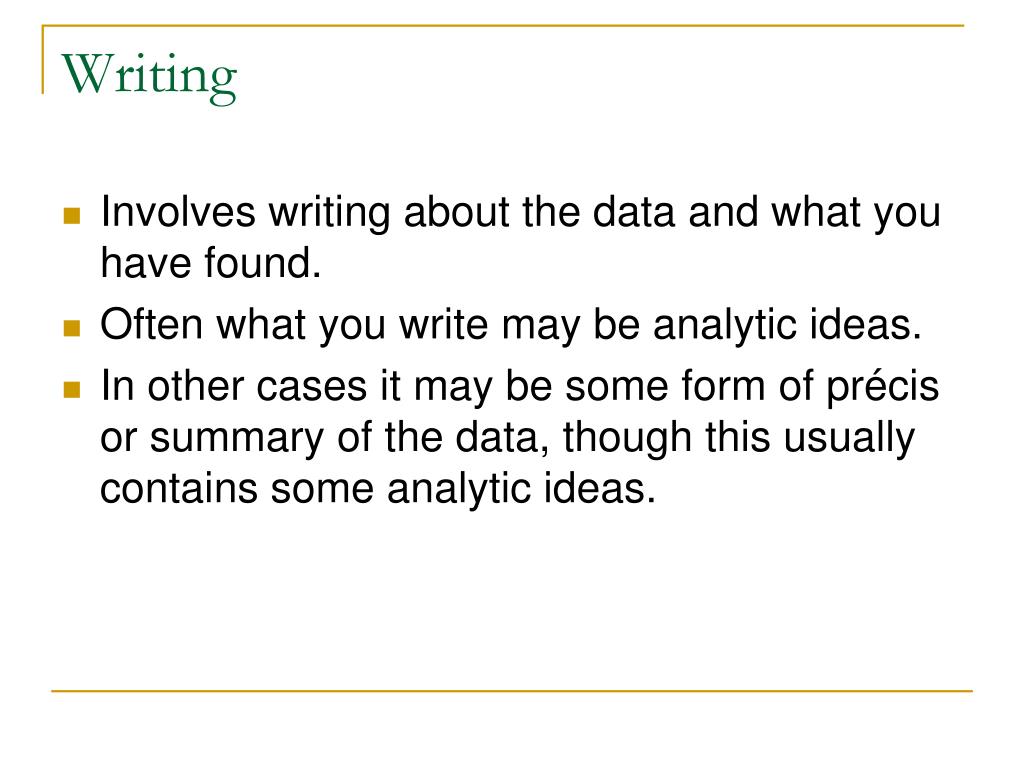
Task: Click the green "Writing" slide title
Action: 149,76
